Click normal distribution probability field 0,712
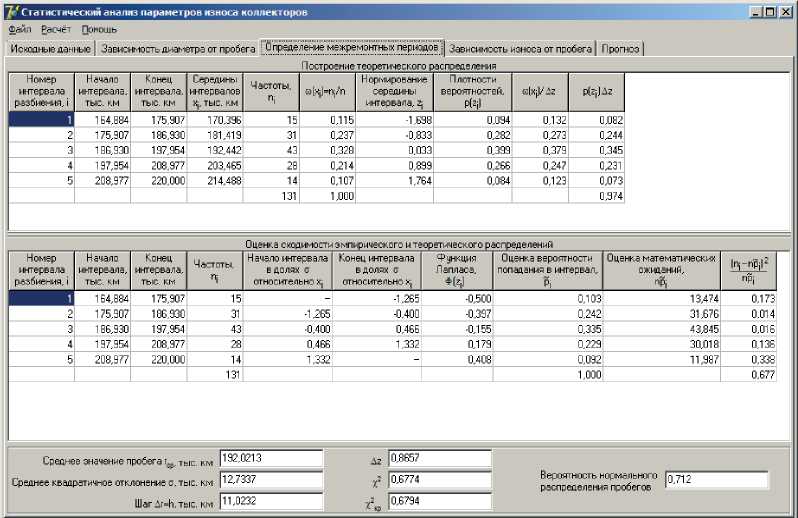The height and width of the screenshot is (518, 798). click(717, 479)
